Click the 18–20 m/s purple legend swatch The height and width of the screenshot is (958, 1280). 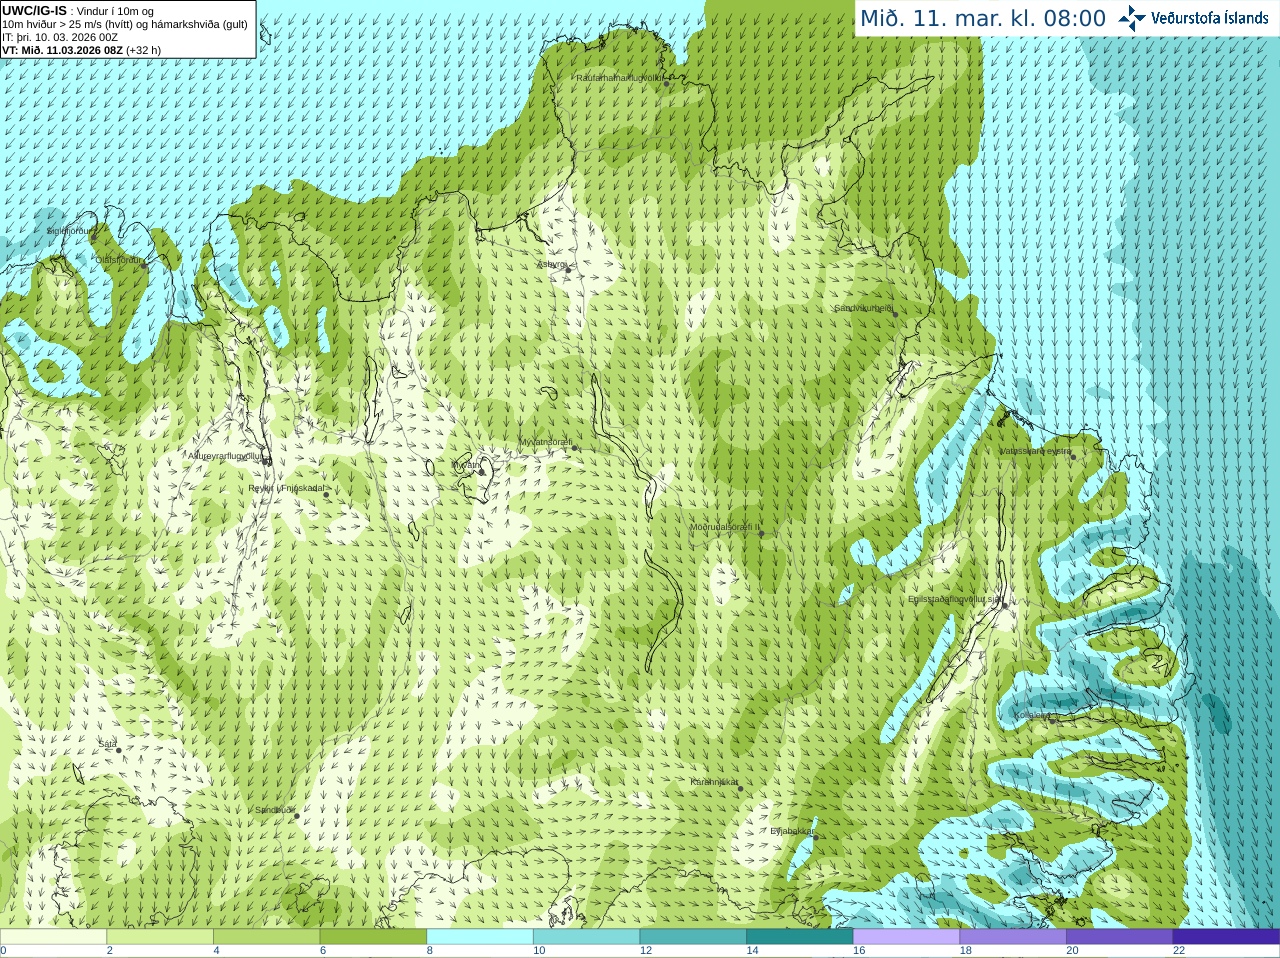click(1013, 937)
